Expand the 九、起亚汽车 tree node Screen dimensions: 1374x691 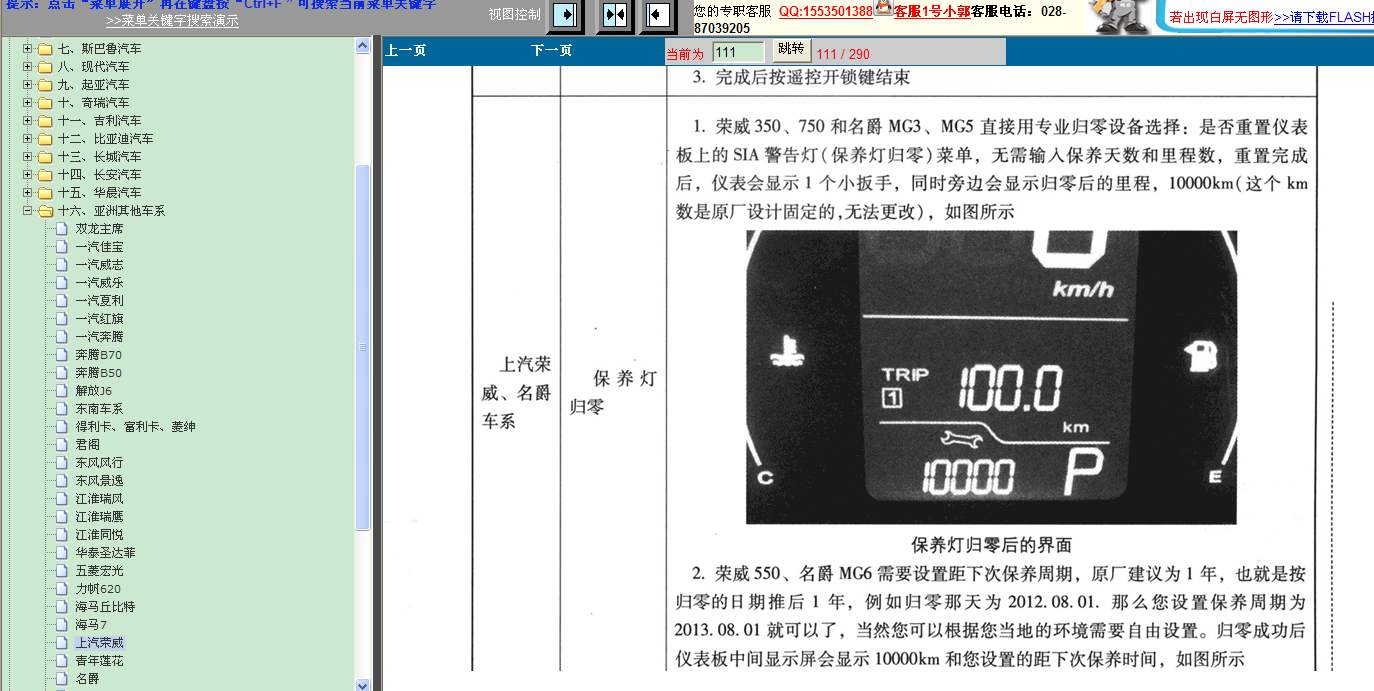[28, 85]
